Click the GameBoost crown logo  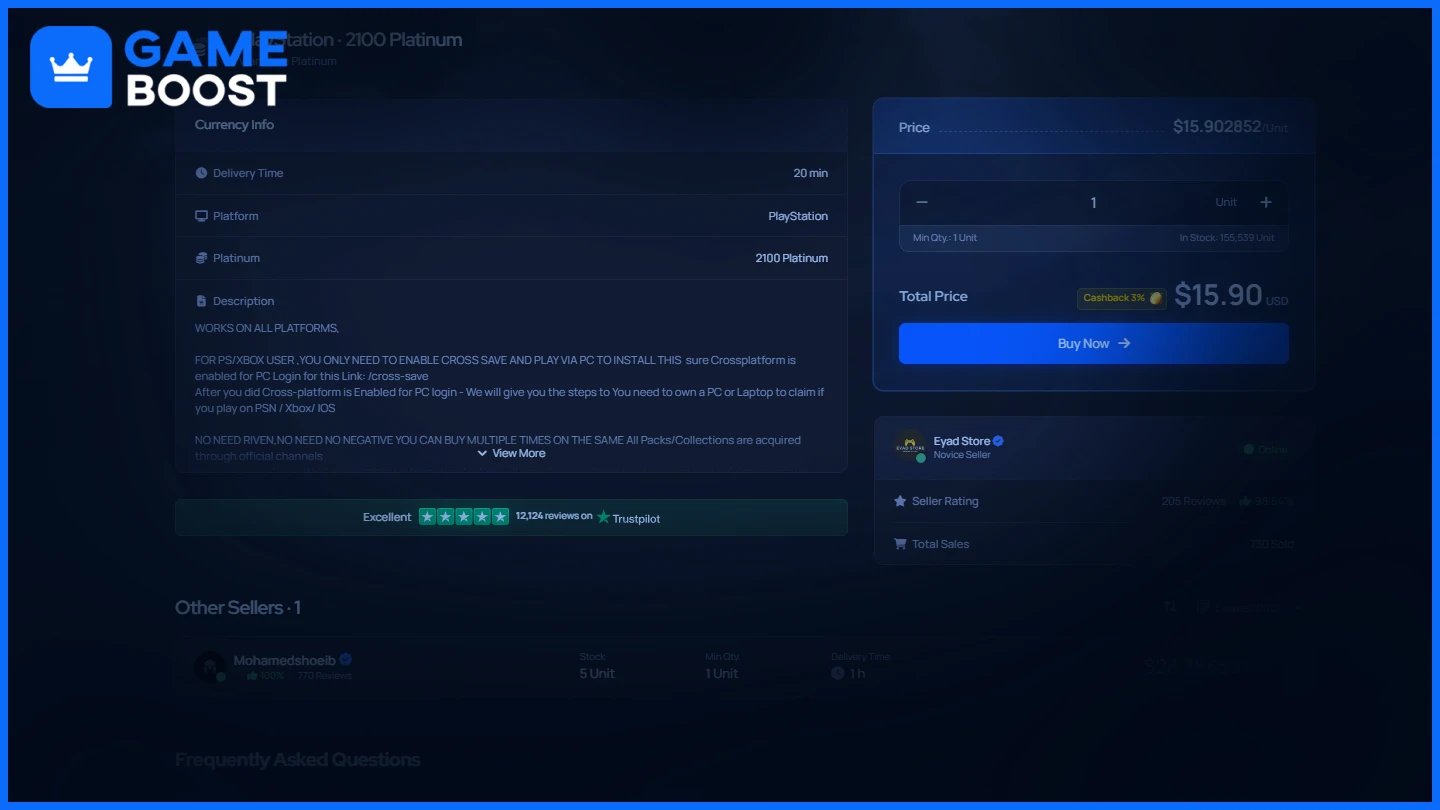pos(71,67)
